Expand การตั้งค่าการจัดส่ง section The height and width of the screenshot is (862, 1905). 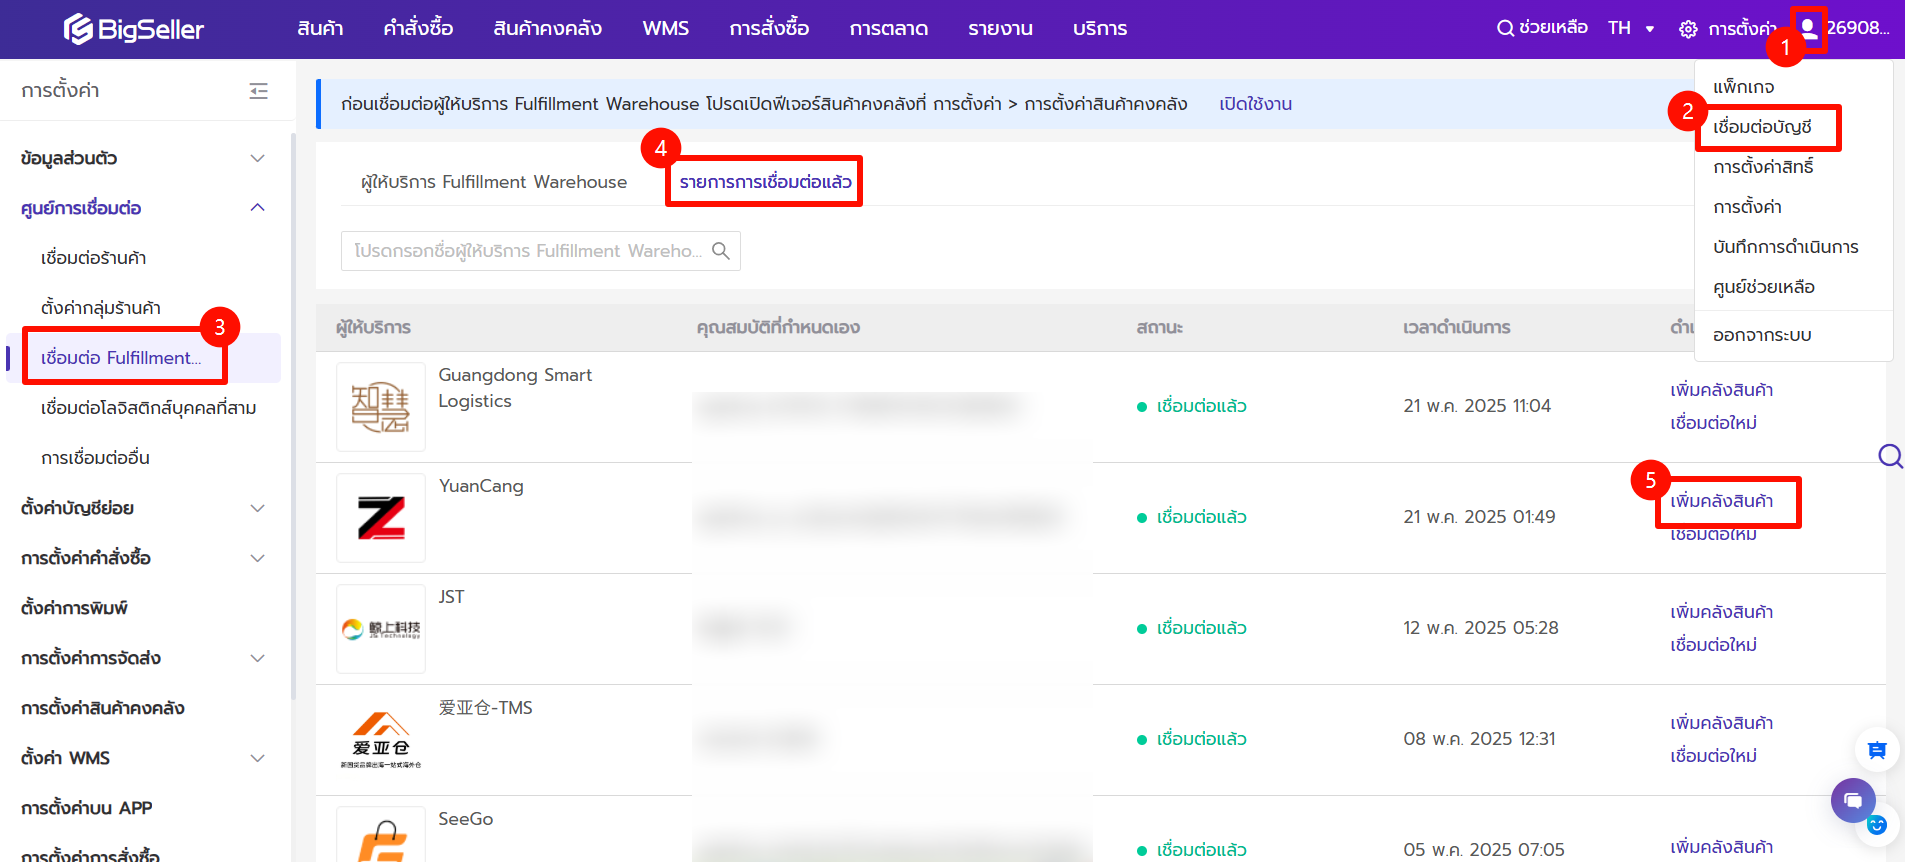coord(257,658)
